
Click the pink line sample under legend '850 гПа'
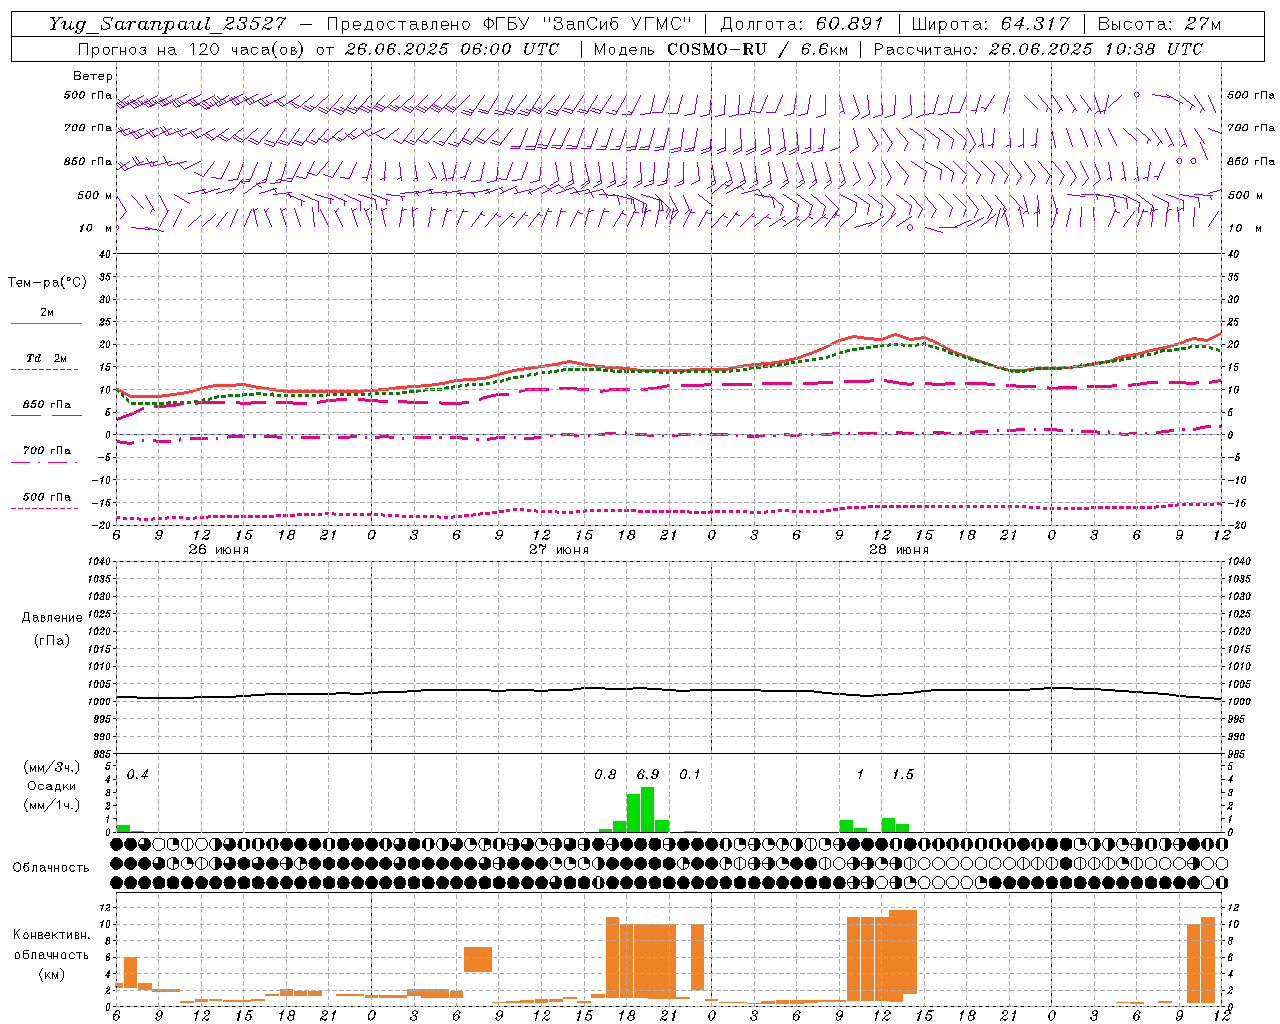[46, 415]
